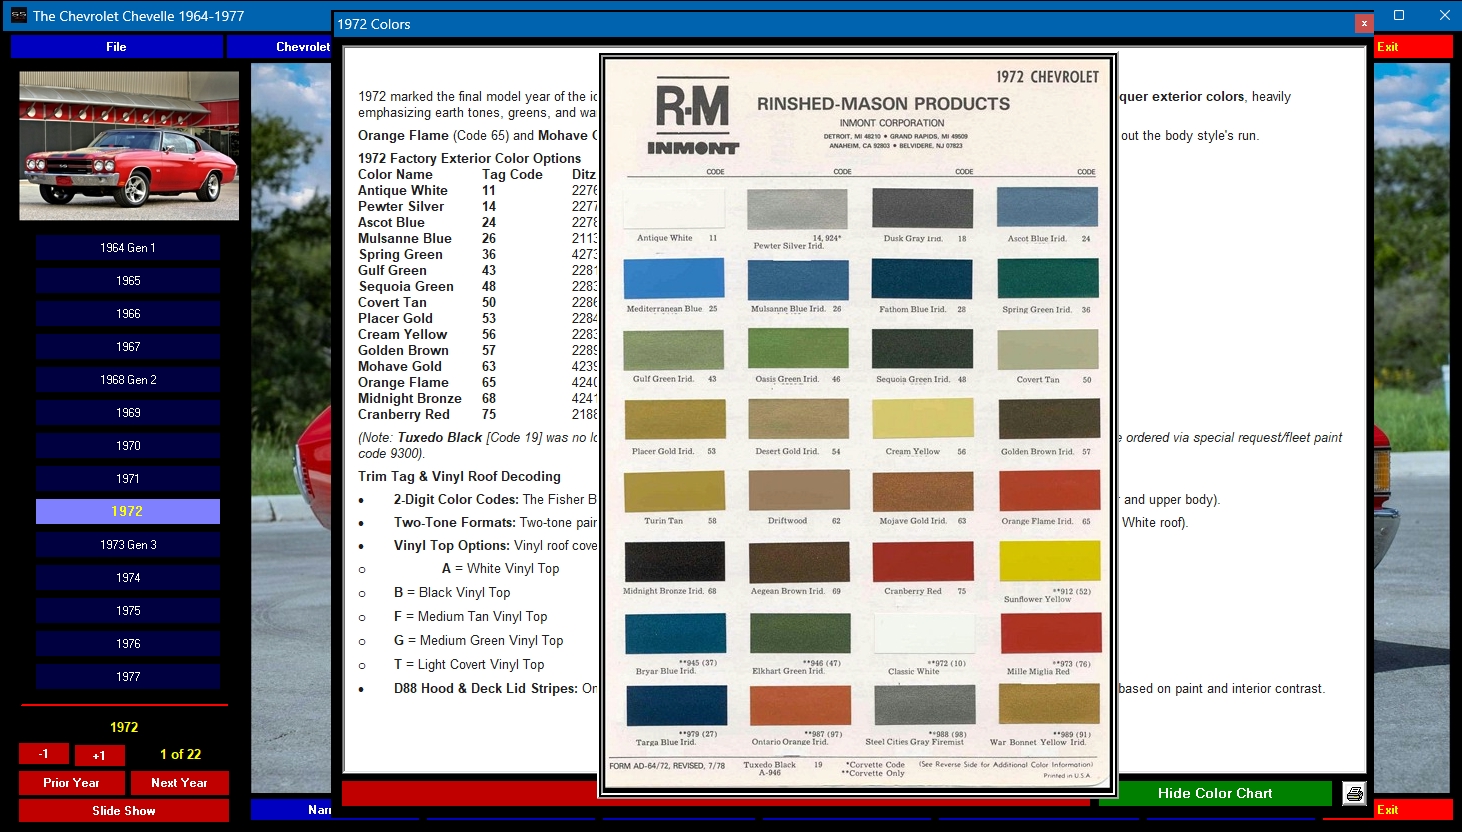Click the Aegean Brown swatch in the chart
The height and width of the screenshot is (832, 1462).
pos(799,562)
